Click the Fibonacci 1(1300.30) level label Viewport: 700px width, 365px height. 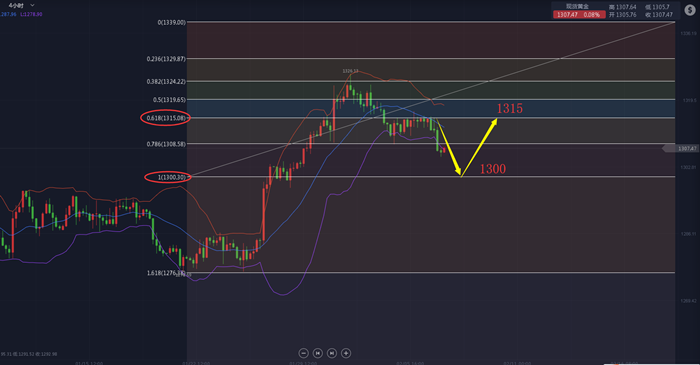coord(172,178)
